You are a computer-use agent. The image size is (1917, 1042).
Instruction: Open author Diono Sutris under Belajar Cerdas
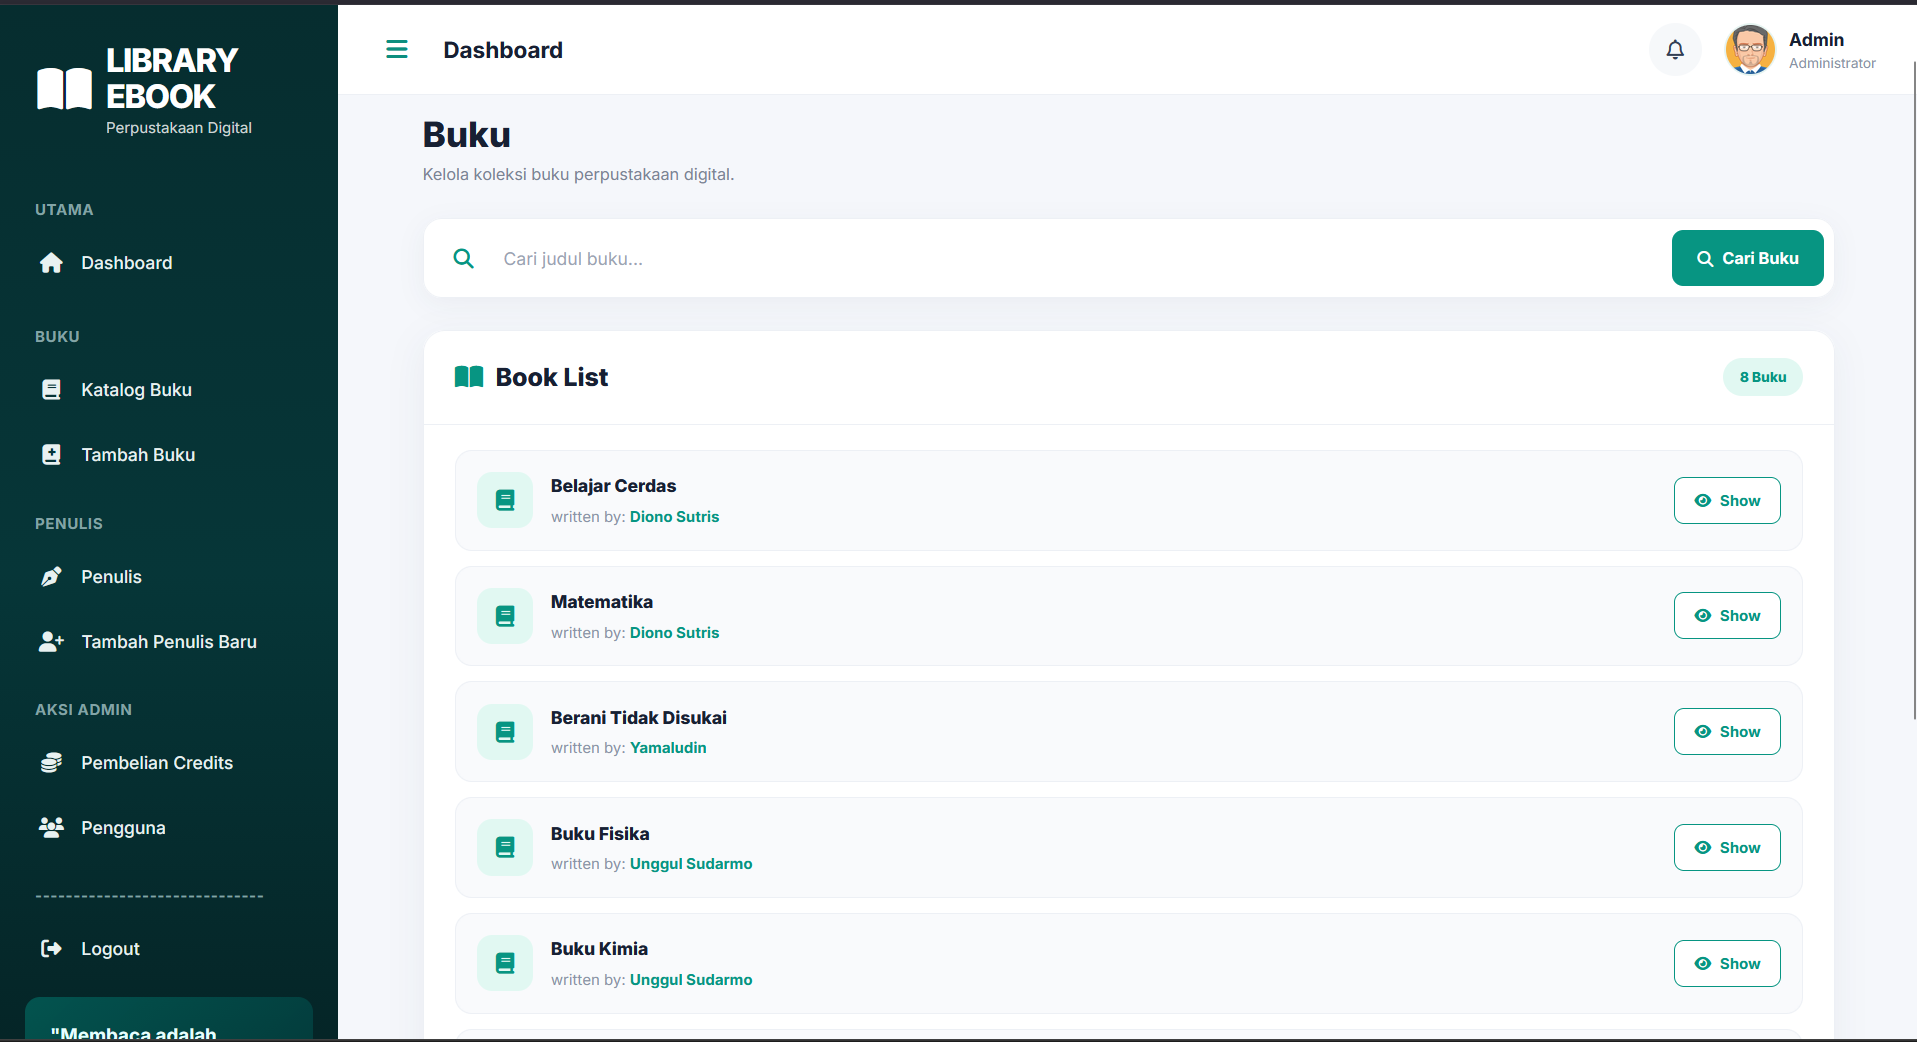[674, 517]
